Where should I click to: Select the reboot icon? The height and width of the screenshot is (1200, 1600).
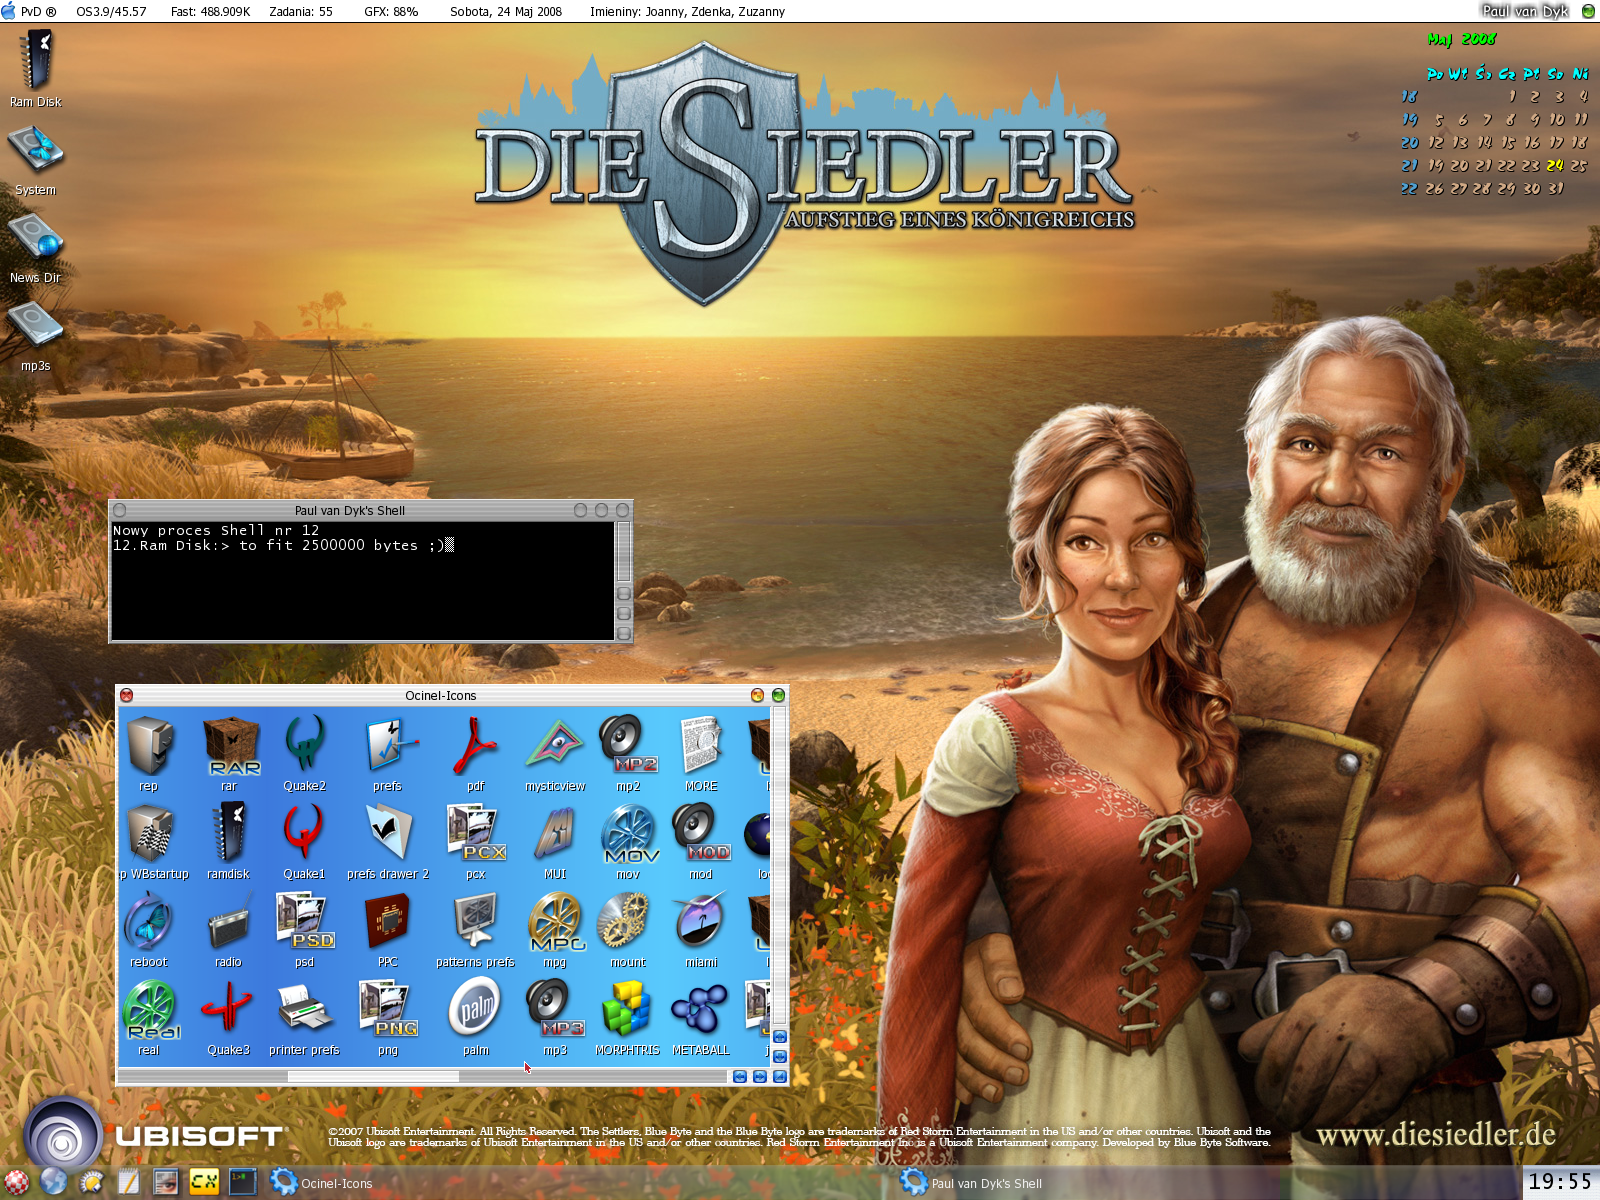(149, 929)
